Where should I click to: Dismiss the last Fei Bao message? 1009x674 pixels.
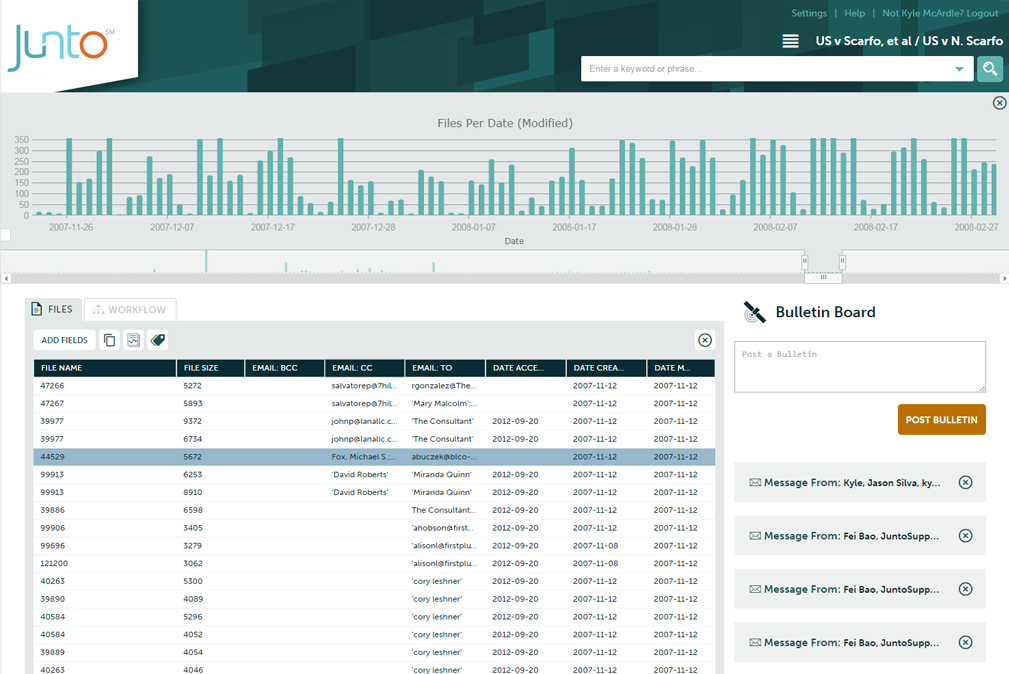965,643
